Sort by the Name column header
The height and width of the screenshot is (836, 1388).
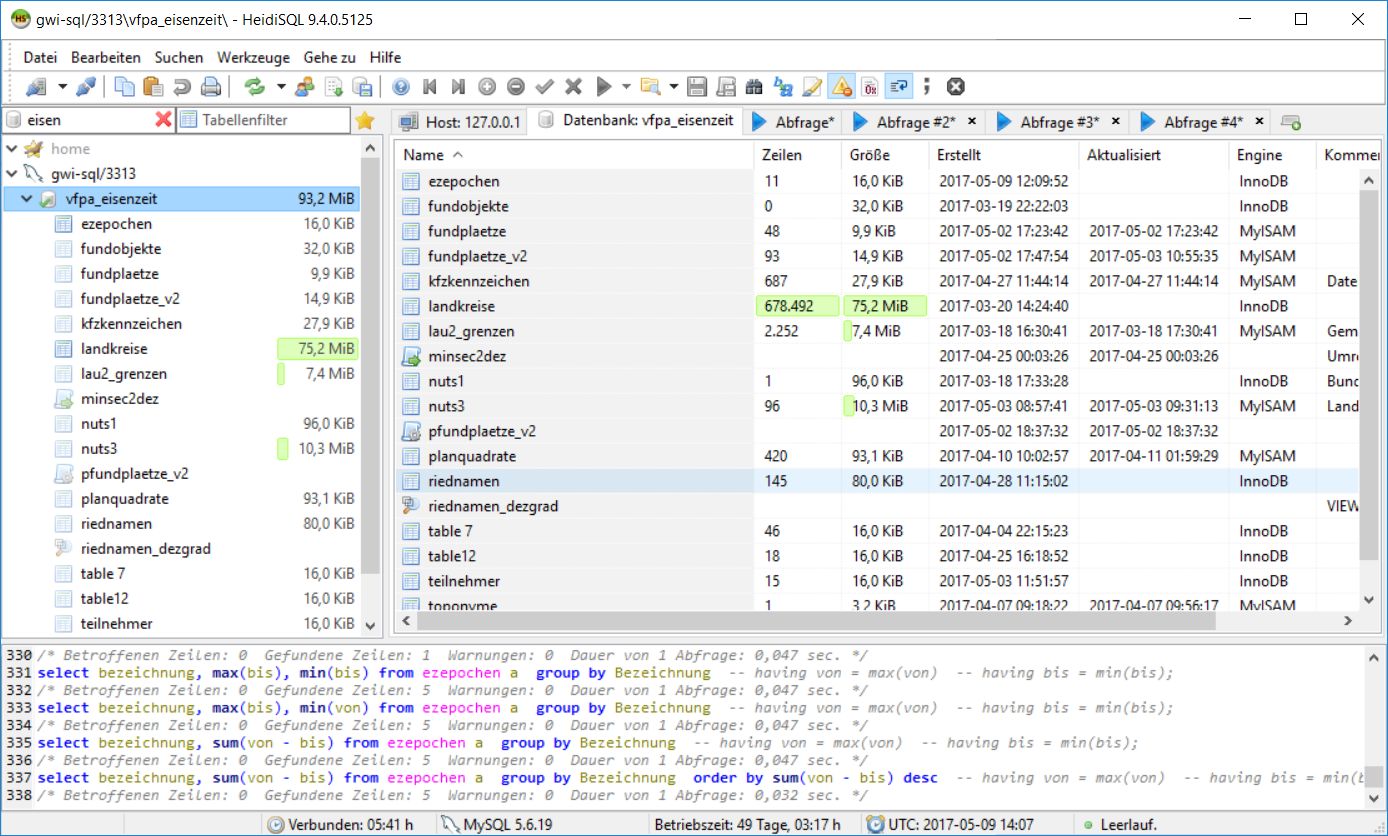pos(574,155)
